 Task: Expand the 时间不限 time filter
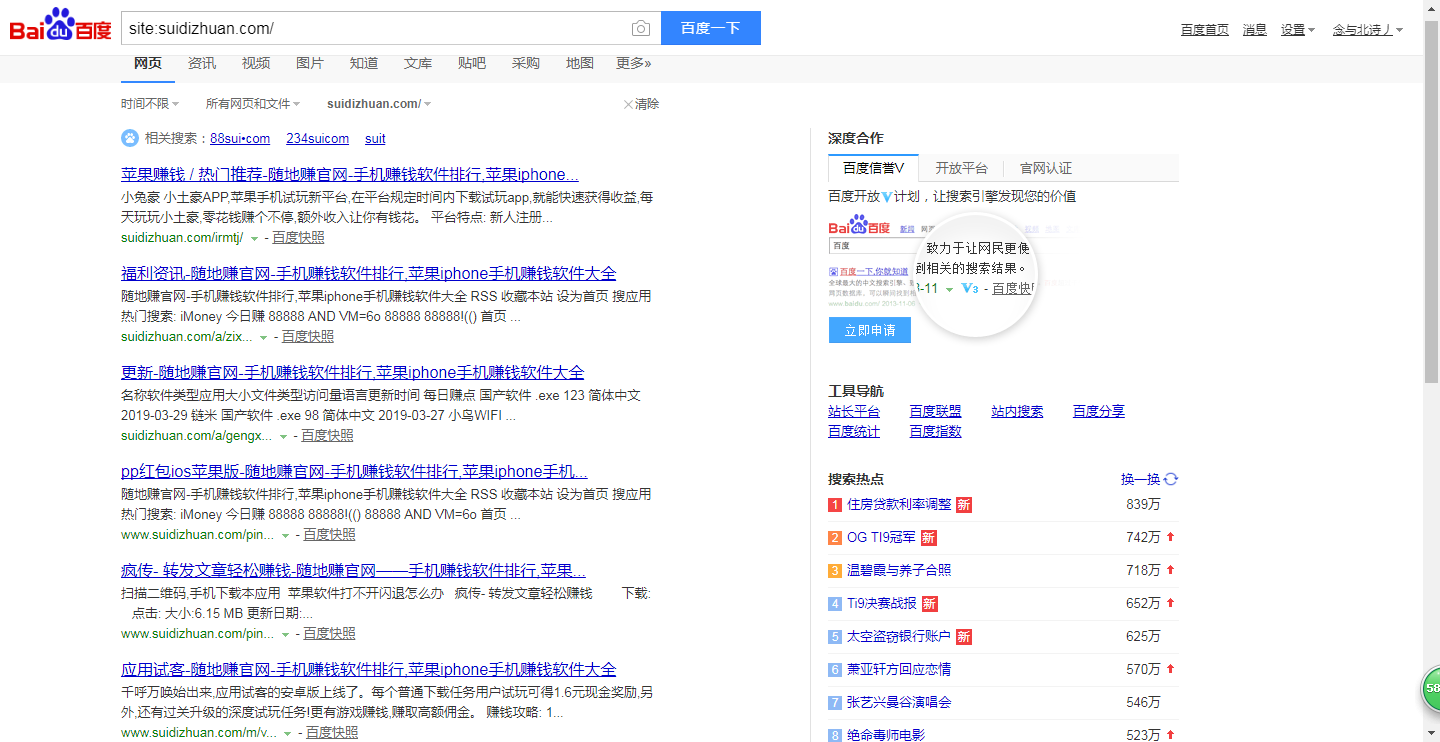pyautogui.click(x=150, y=104)
